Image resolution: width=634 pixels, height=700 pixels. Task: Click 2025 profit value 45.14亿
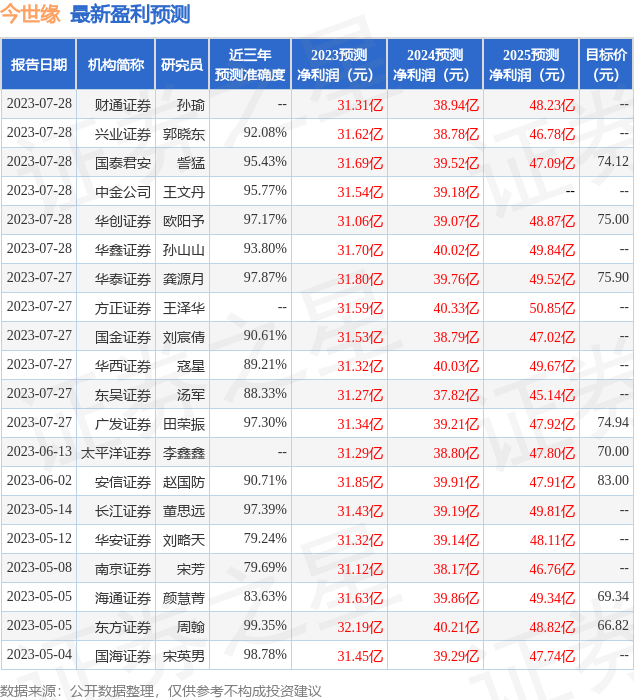552,396
